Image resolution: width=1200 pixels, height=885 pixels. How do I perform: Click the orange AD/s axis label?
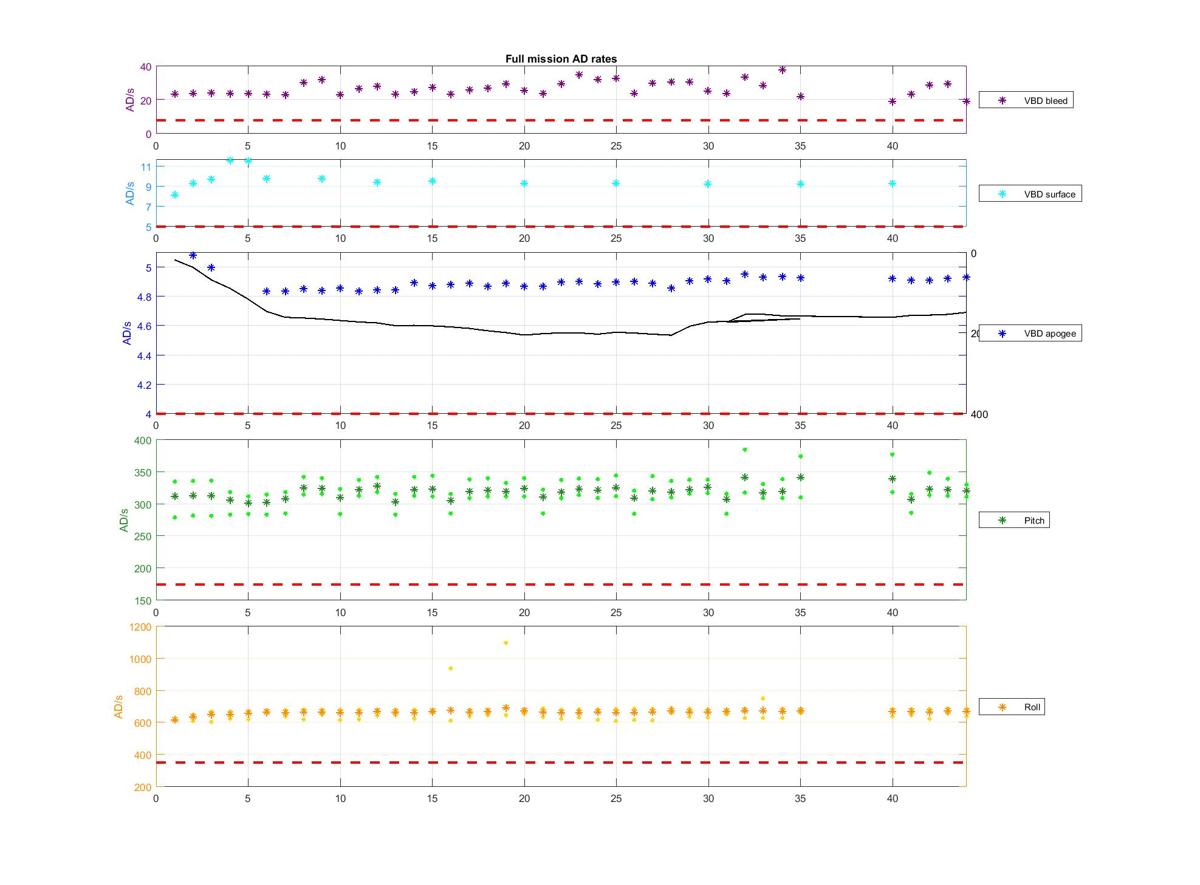(120, 707)
